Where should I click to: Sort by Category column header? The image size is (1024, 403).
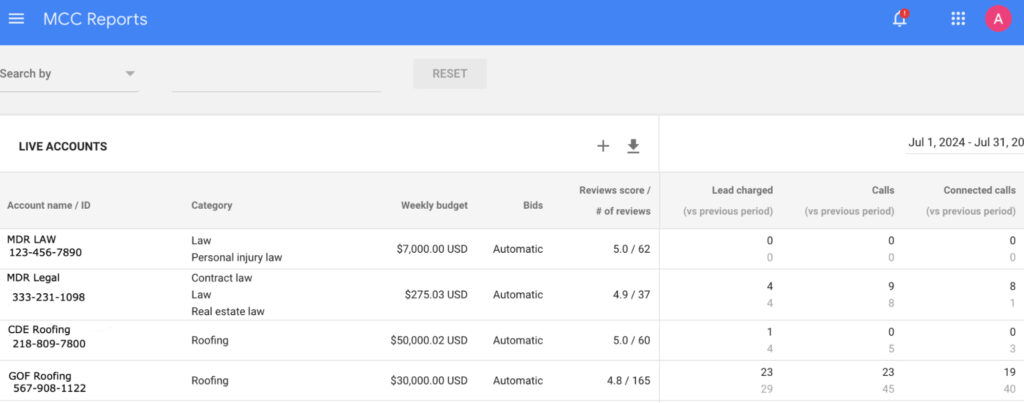point(211,205)
